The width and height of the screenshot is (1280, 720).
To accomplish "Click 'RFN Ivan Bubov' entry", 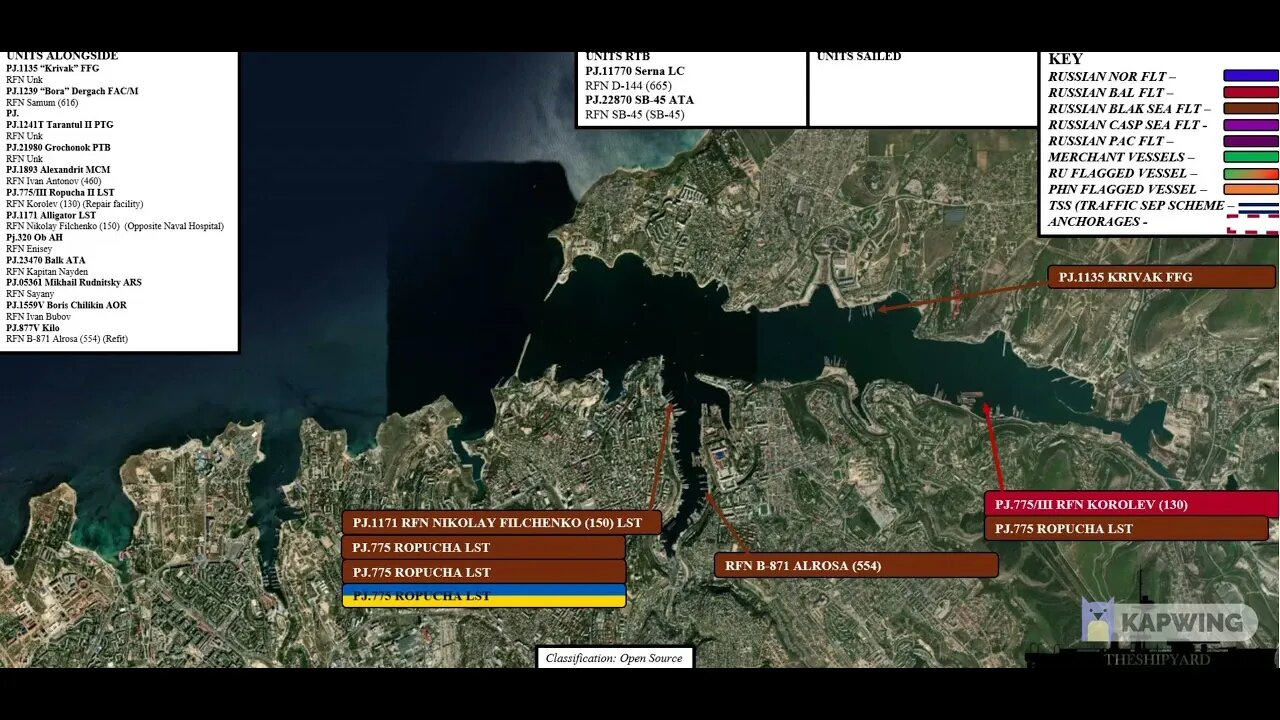I will 38,316.
